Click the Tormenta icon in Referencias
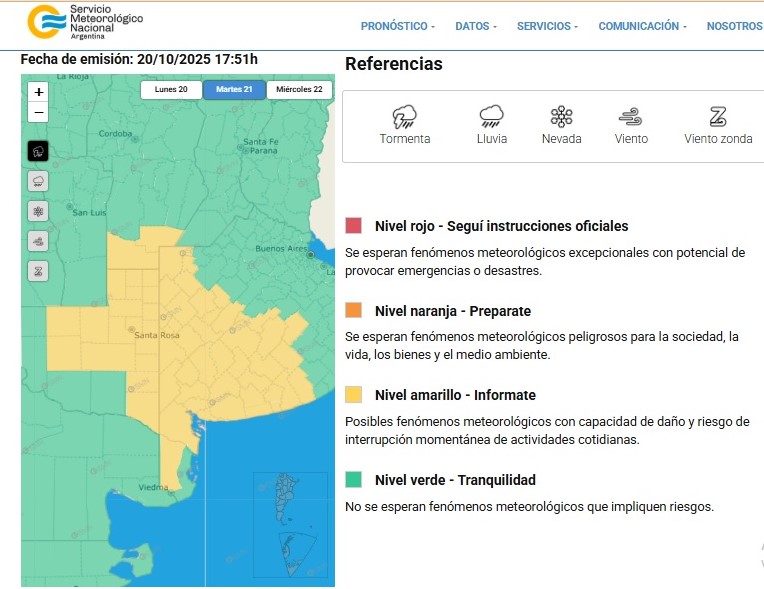Screen dimensions: 764x589 coord(404,117)
